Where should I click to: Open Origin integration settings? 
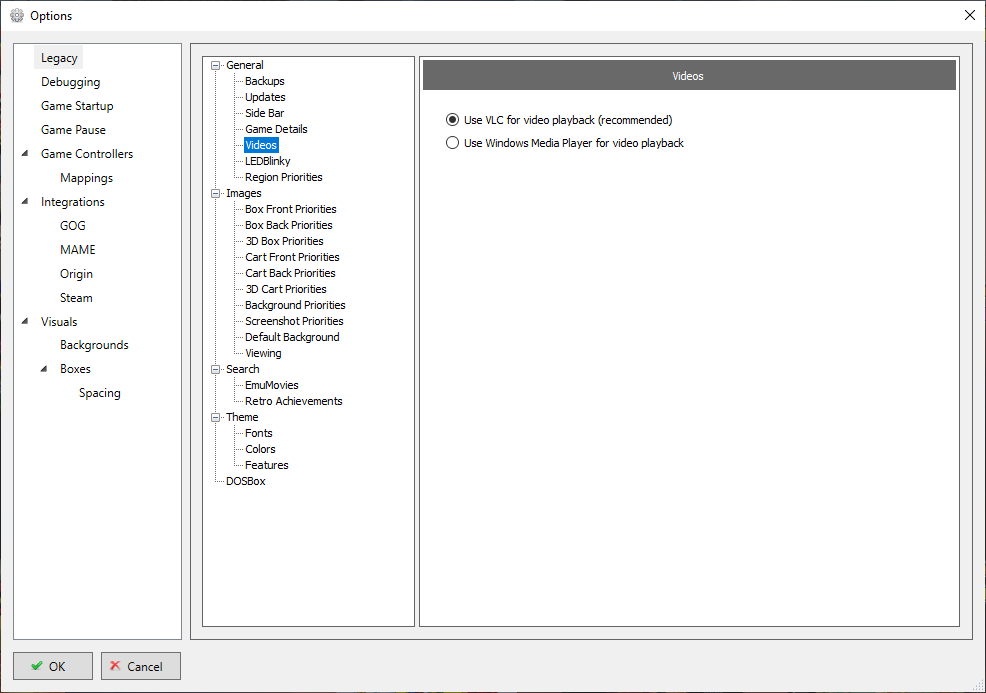(x=77, y=274)
